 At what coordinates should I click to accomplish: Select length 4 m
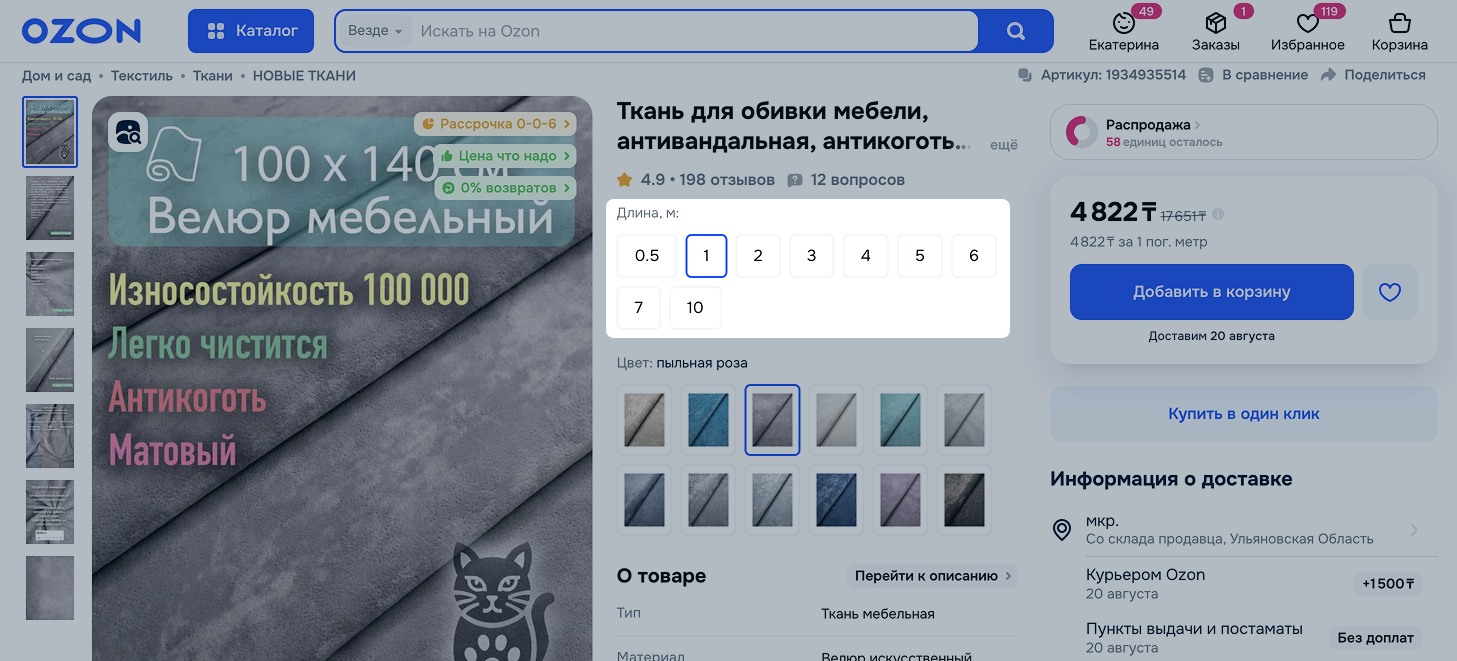pos(866,256)
